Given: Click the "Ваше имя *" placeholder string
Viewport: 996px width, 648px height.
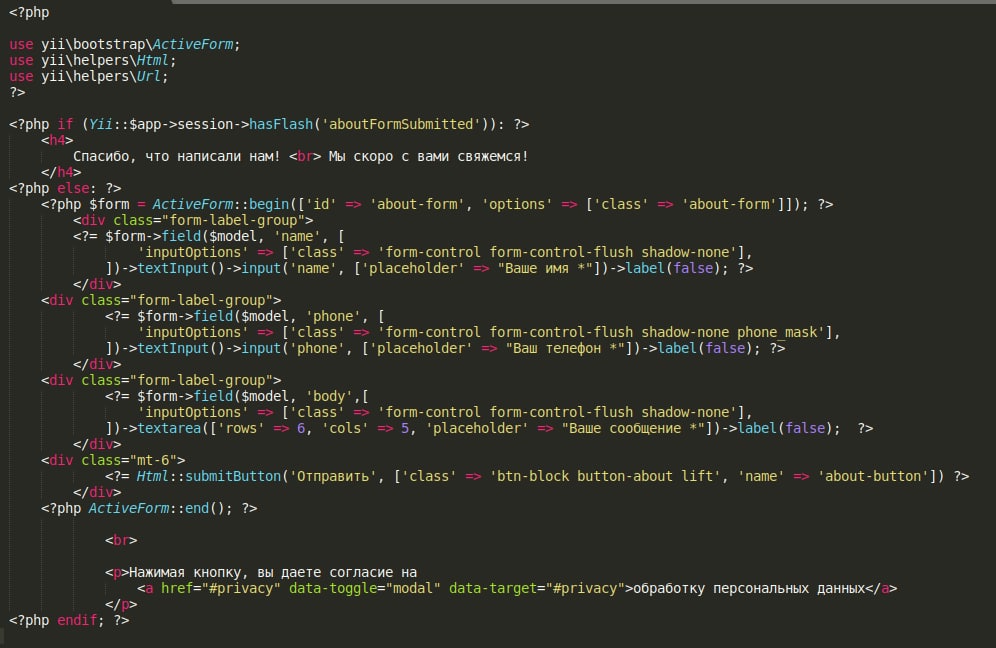Looking at the screenshot, I should tap(545, 268).
